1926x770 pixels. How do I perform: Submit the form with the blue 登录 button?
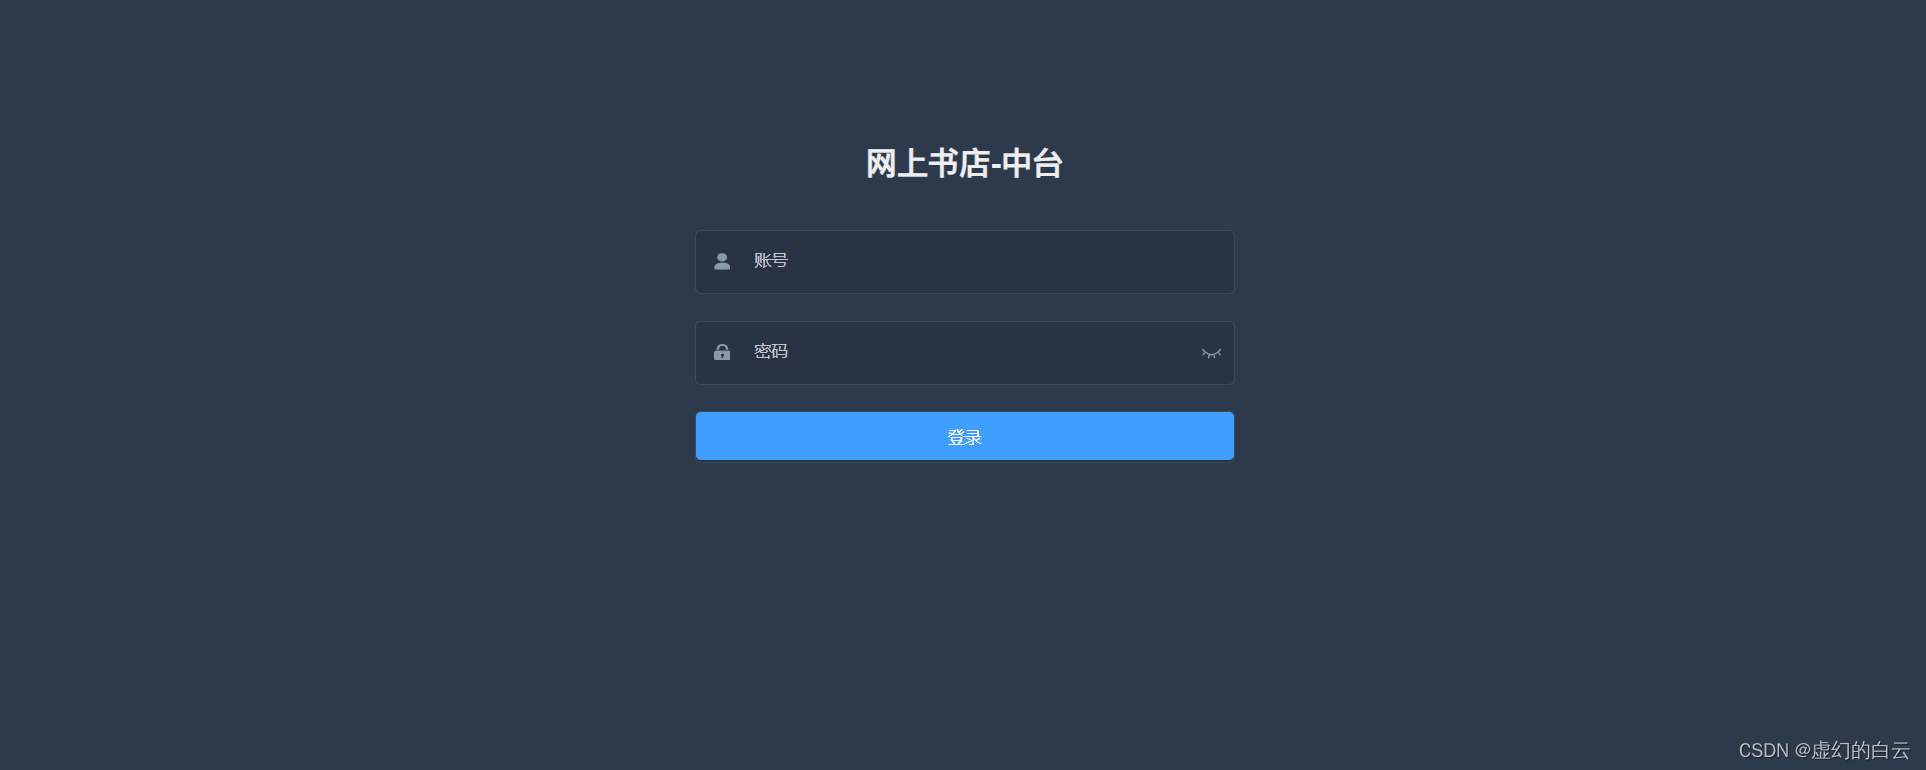965,436
